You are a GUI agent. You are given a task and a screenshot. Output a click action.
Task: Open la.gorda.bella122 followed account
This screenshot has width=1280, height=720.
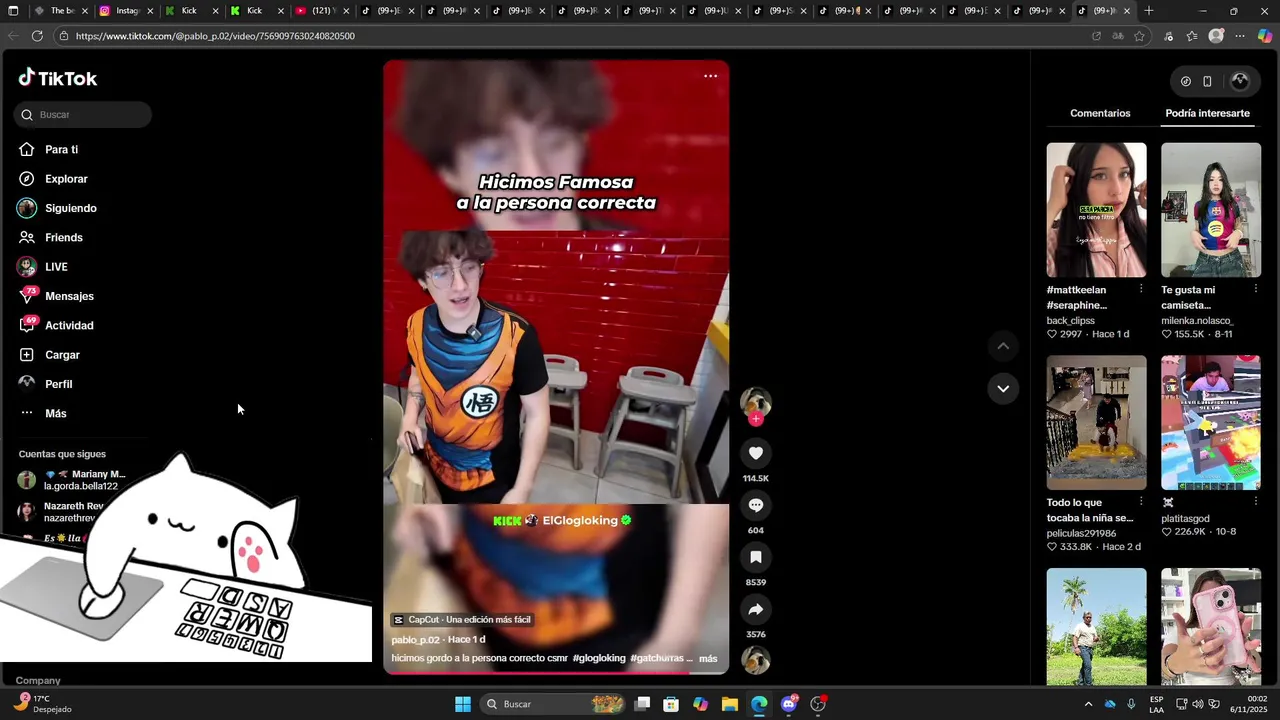point(70,480)
